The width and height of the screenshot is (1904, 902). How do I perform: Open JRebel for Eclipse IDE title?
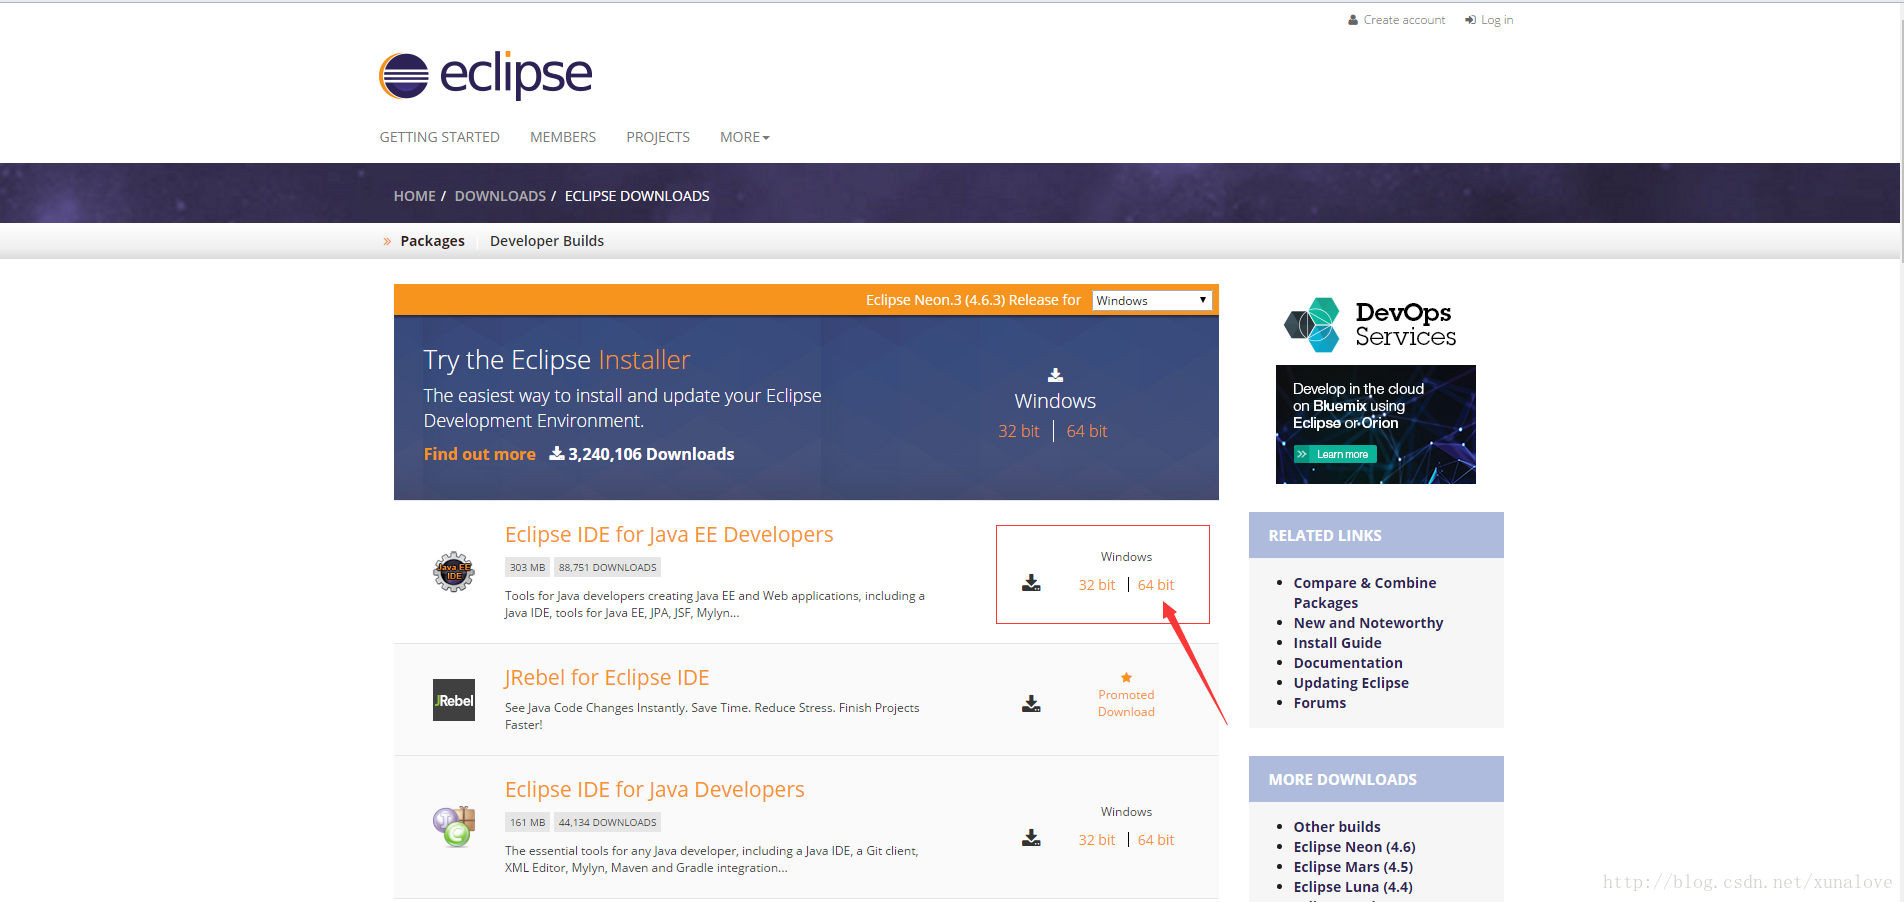pos(607,677)
